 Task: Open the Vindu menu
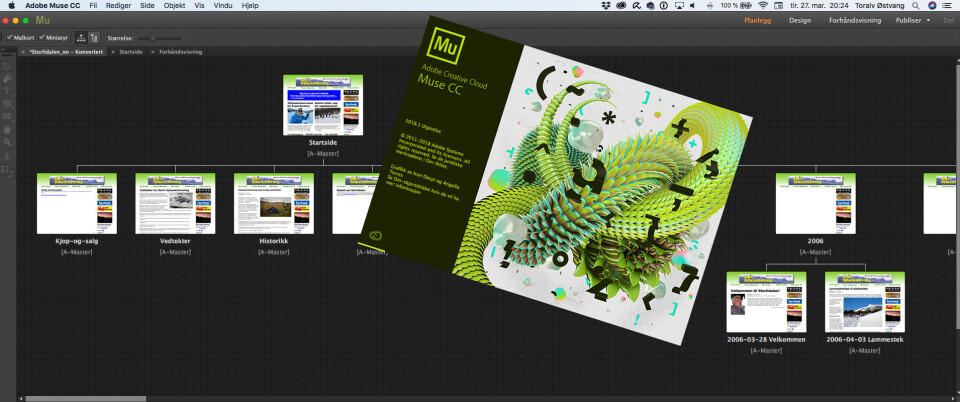[223, 6]
